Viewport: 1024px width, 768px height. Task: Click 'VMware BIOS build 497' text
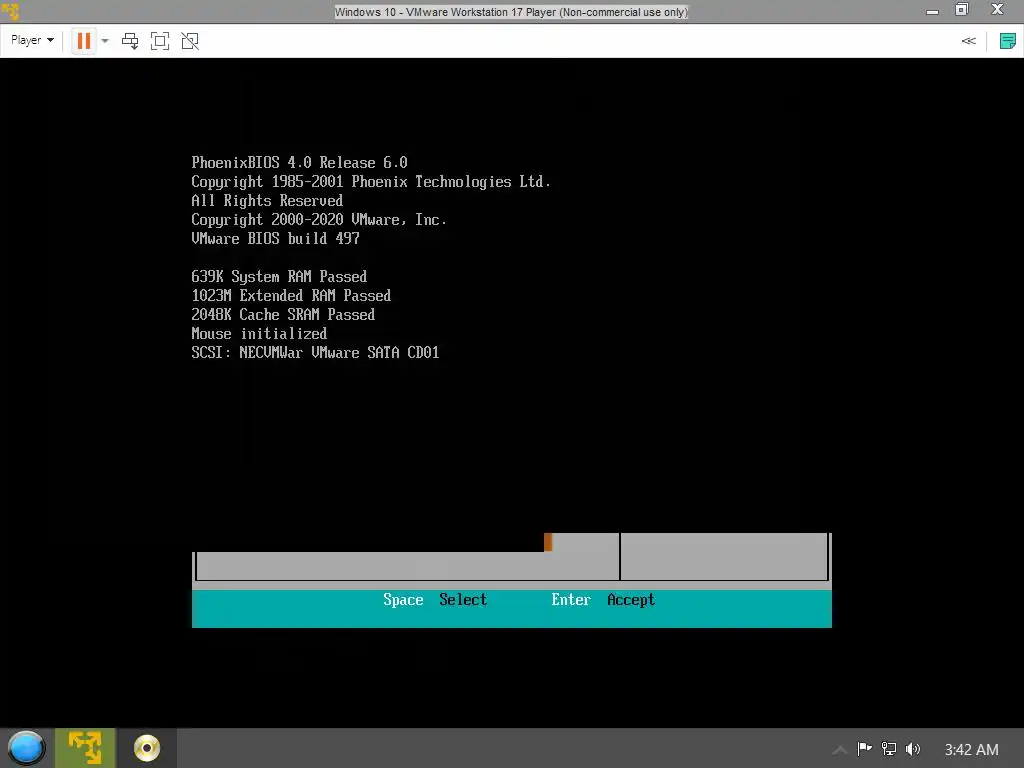point(275,238)
